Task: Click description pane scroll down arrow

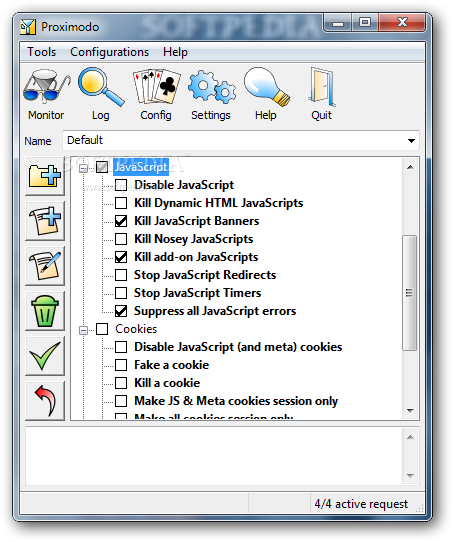Action: 410,476
